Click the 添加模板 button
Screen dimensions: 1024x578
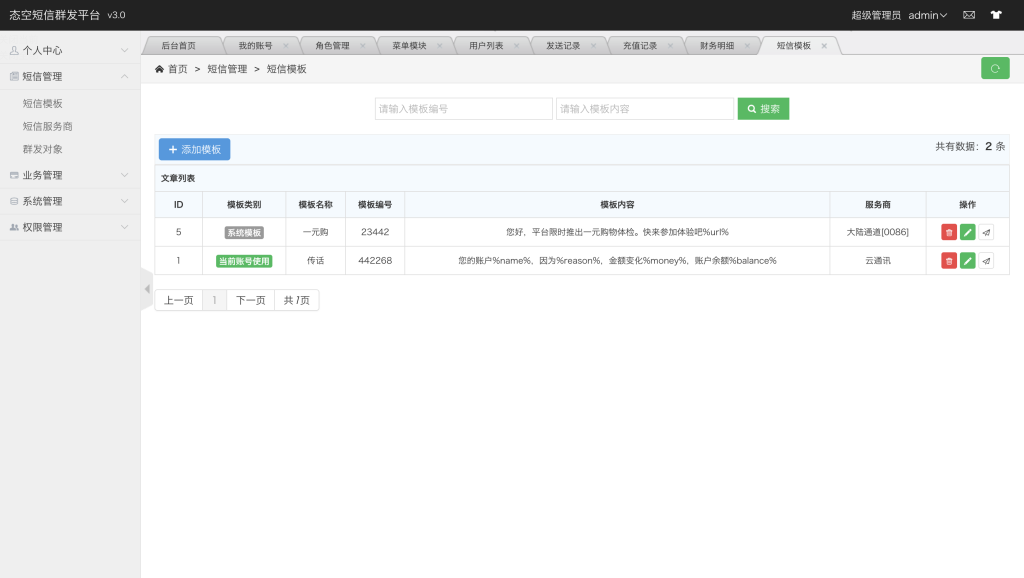196,148
